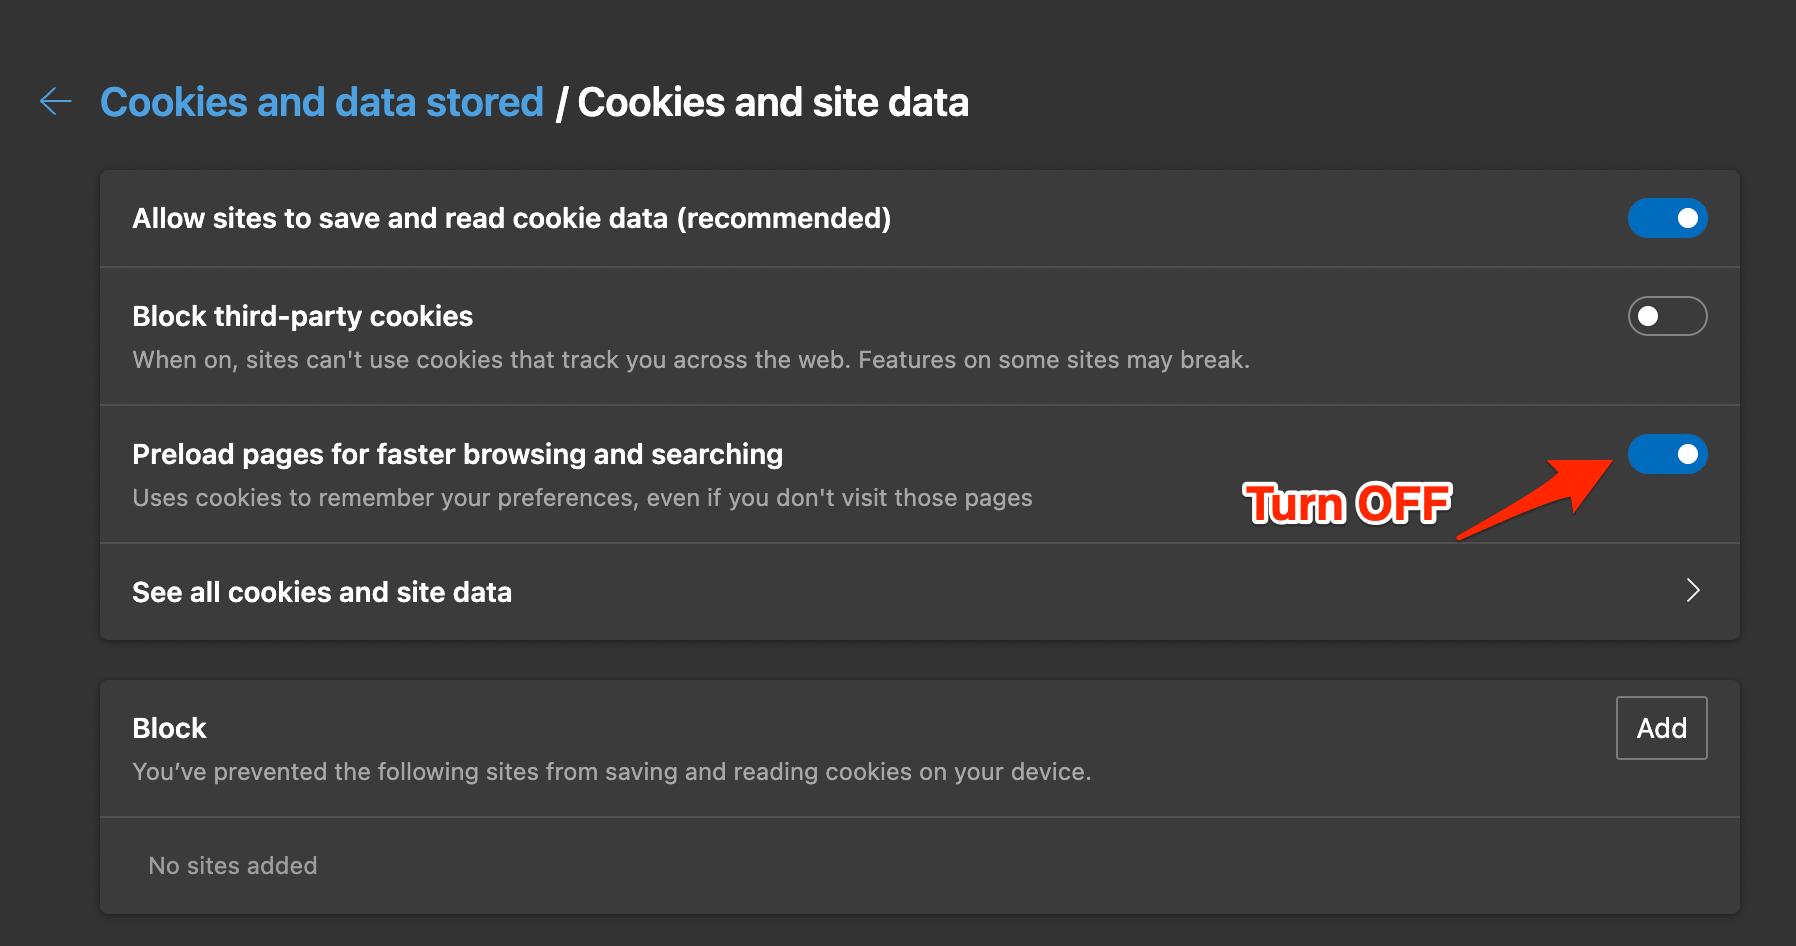
Task: Click the Cookies and site data heading
Action: 773,102
